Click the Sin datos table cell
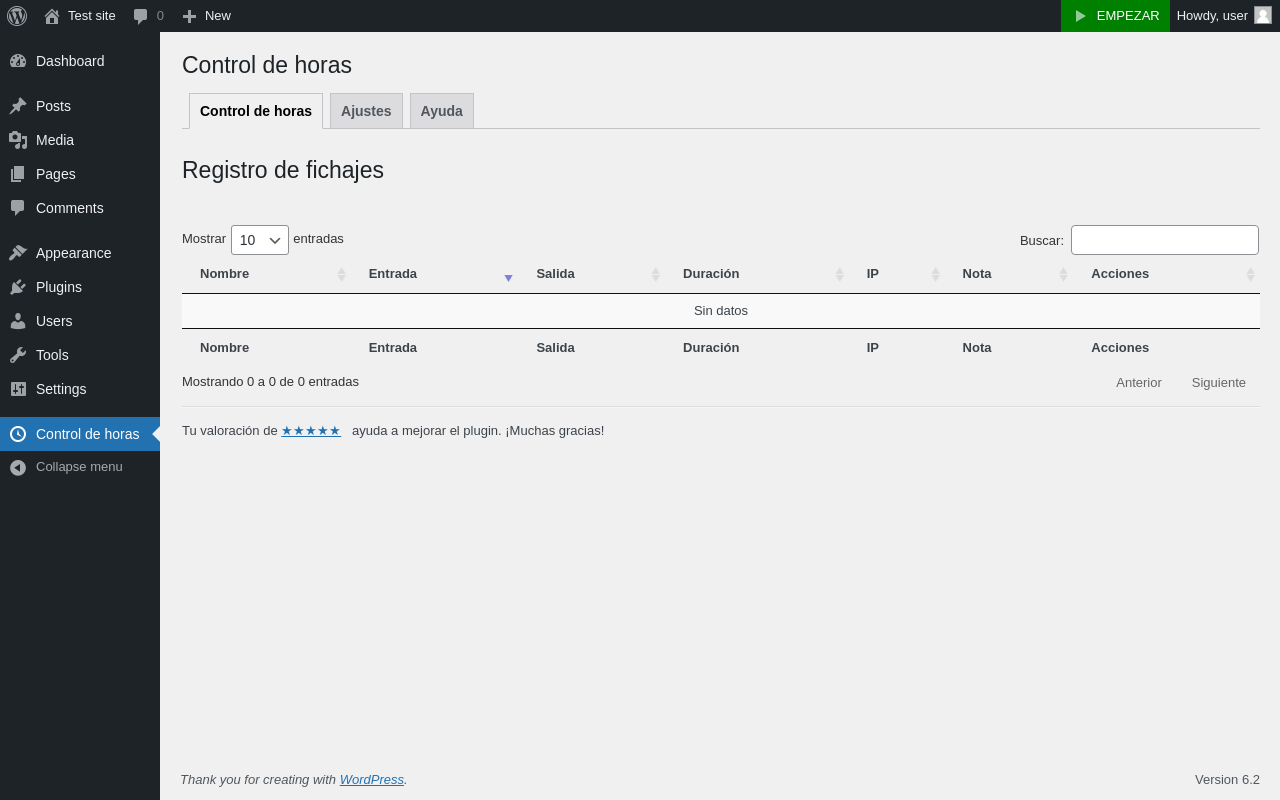1280x800 pixels. [721, 311]
